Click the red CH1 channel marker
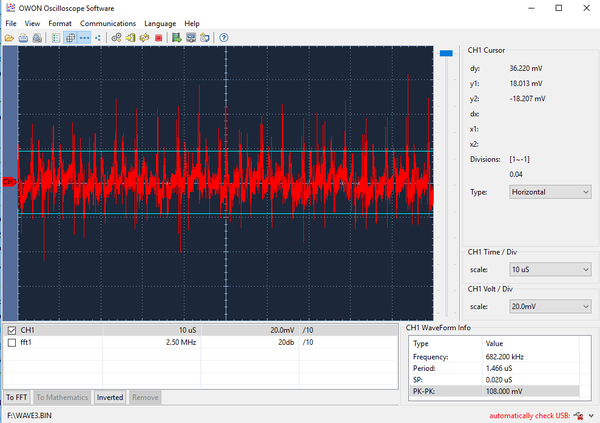The height and width of the screenshot is (423, 600). [x=8, y=181]
